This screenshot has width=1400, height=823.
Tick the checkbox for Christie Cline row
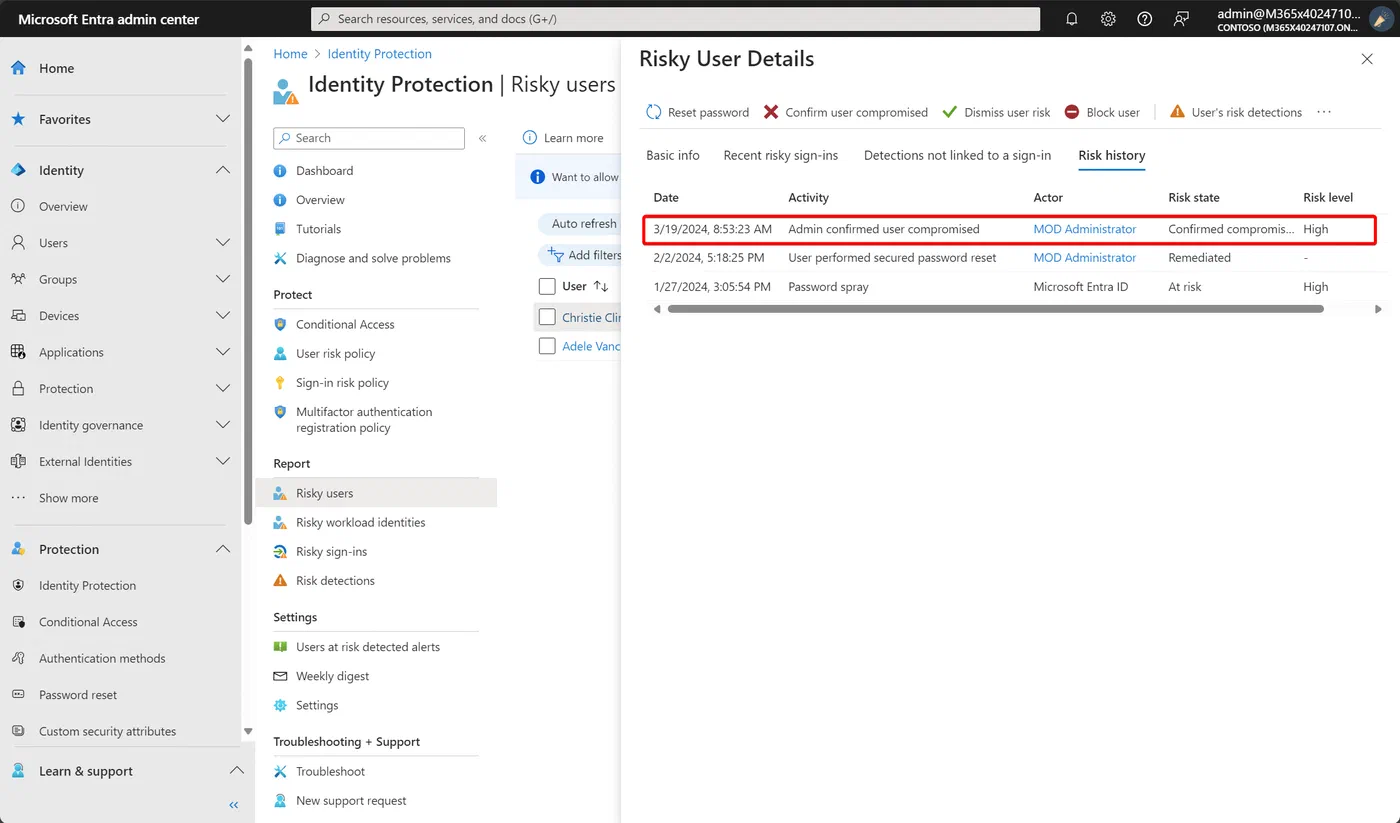(x=547, y=317)
